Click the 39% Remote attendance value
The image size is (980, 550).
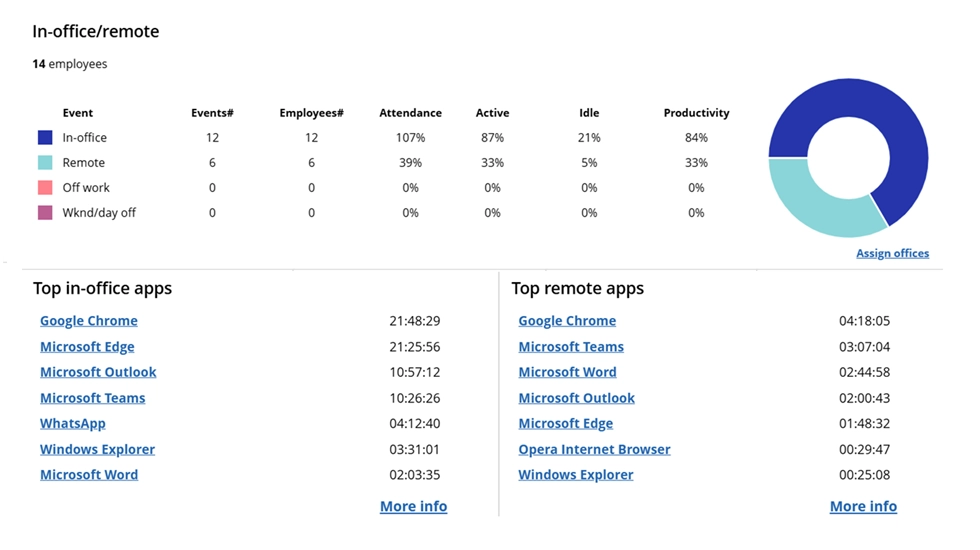click(411, 162)
